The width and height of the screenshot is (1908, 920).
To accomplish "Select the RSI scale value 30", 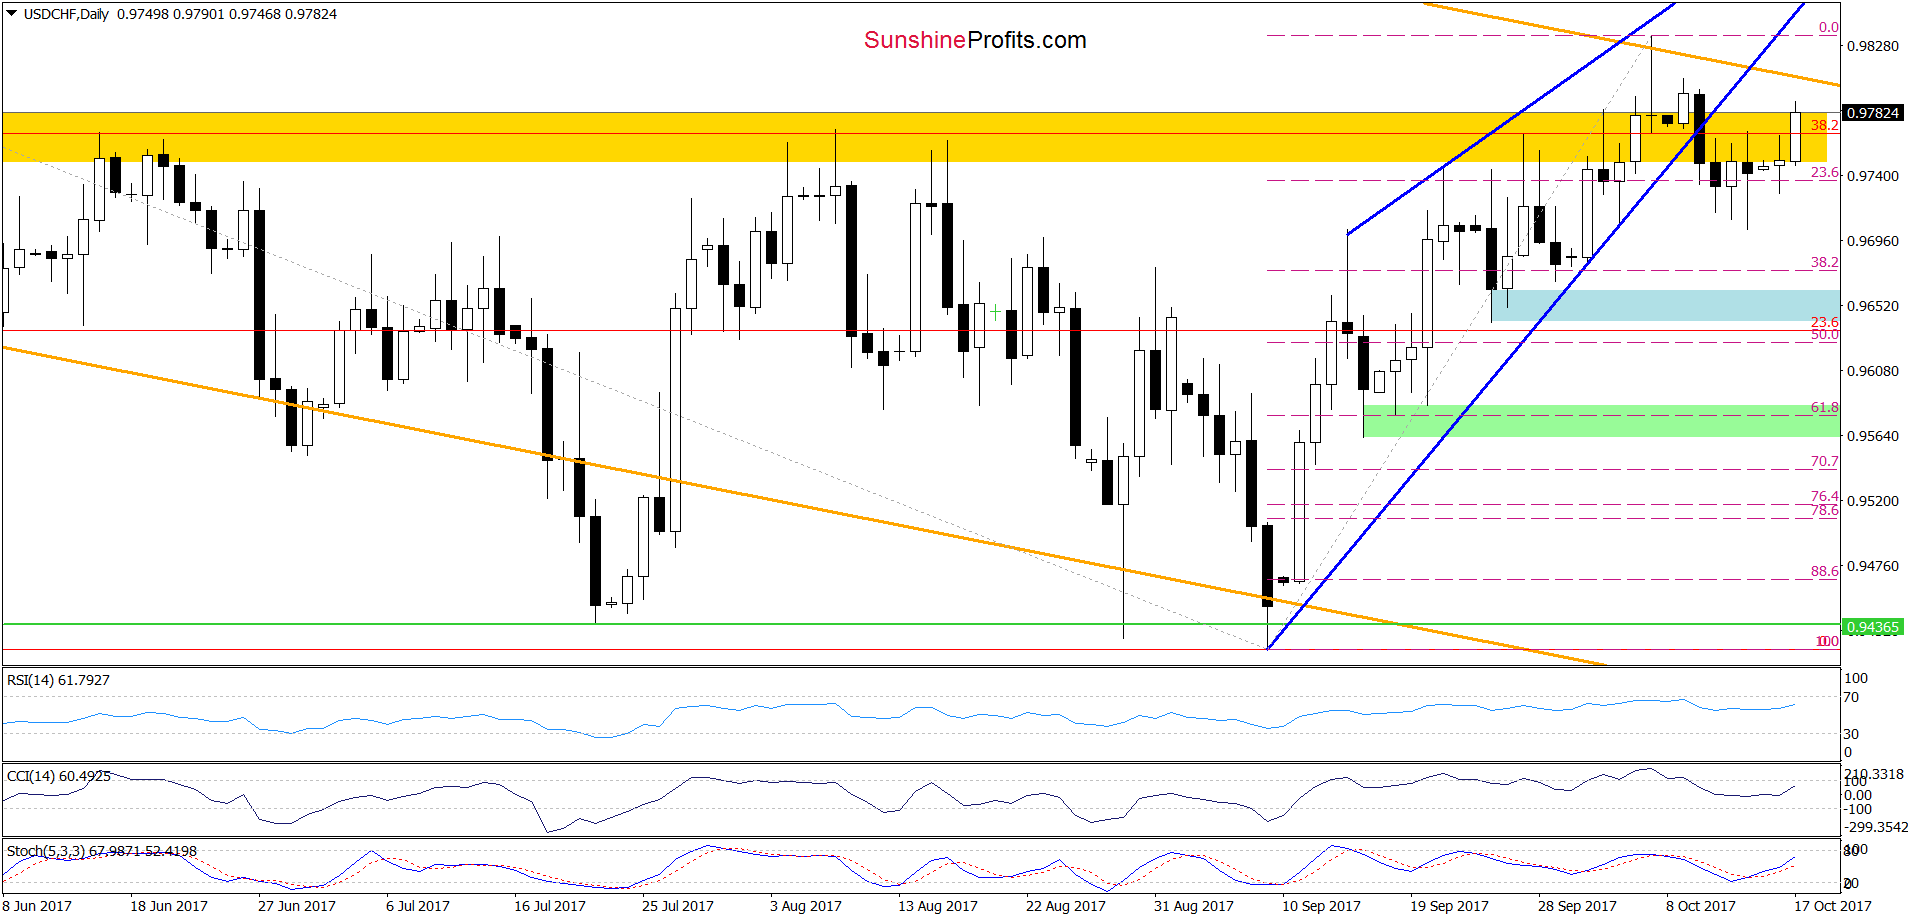I will 1851,734.
